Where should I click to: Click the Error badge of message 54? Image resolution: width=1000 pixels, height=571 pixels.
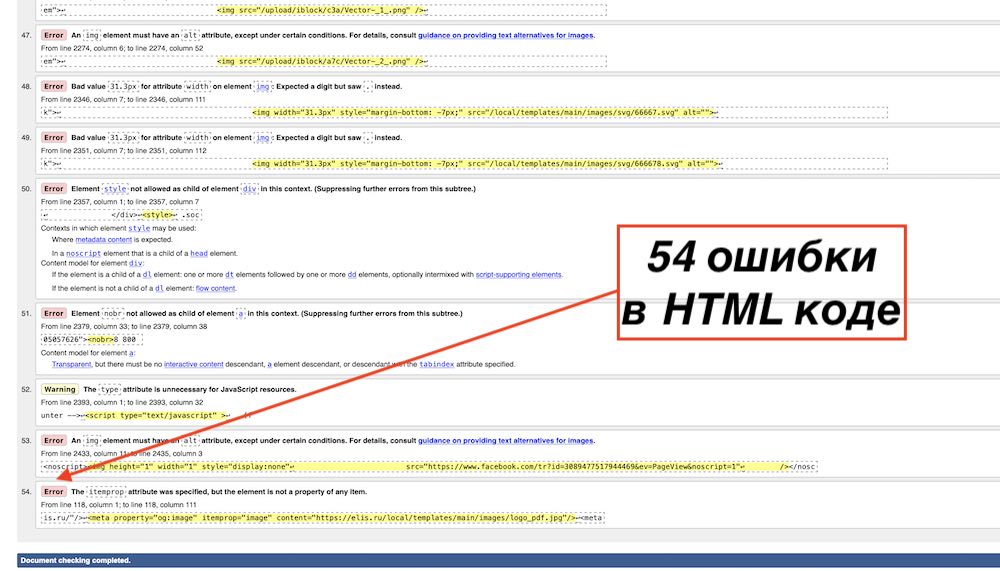coord(54,491)
